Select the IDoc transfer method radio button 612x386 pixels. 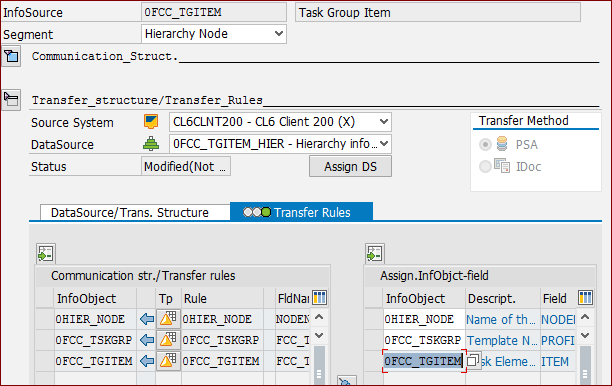(485, 167)
